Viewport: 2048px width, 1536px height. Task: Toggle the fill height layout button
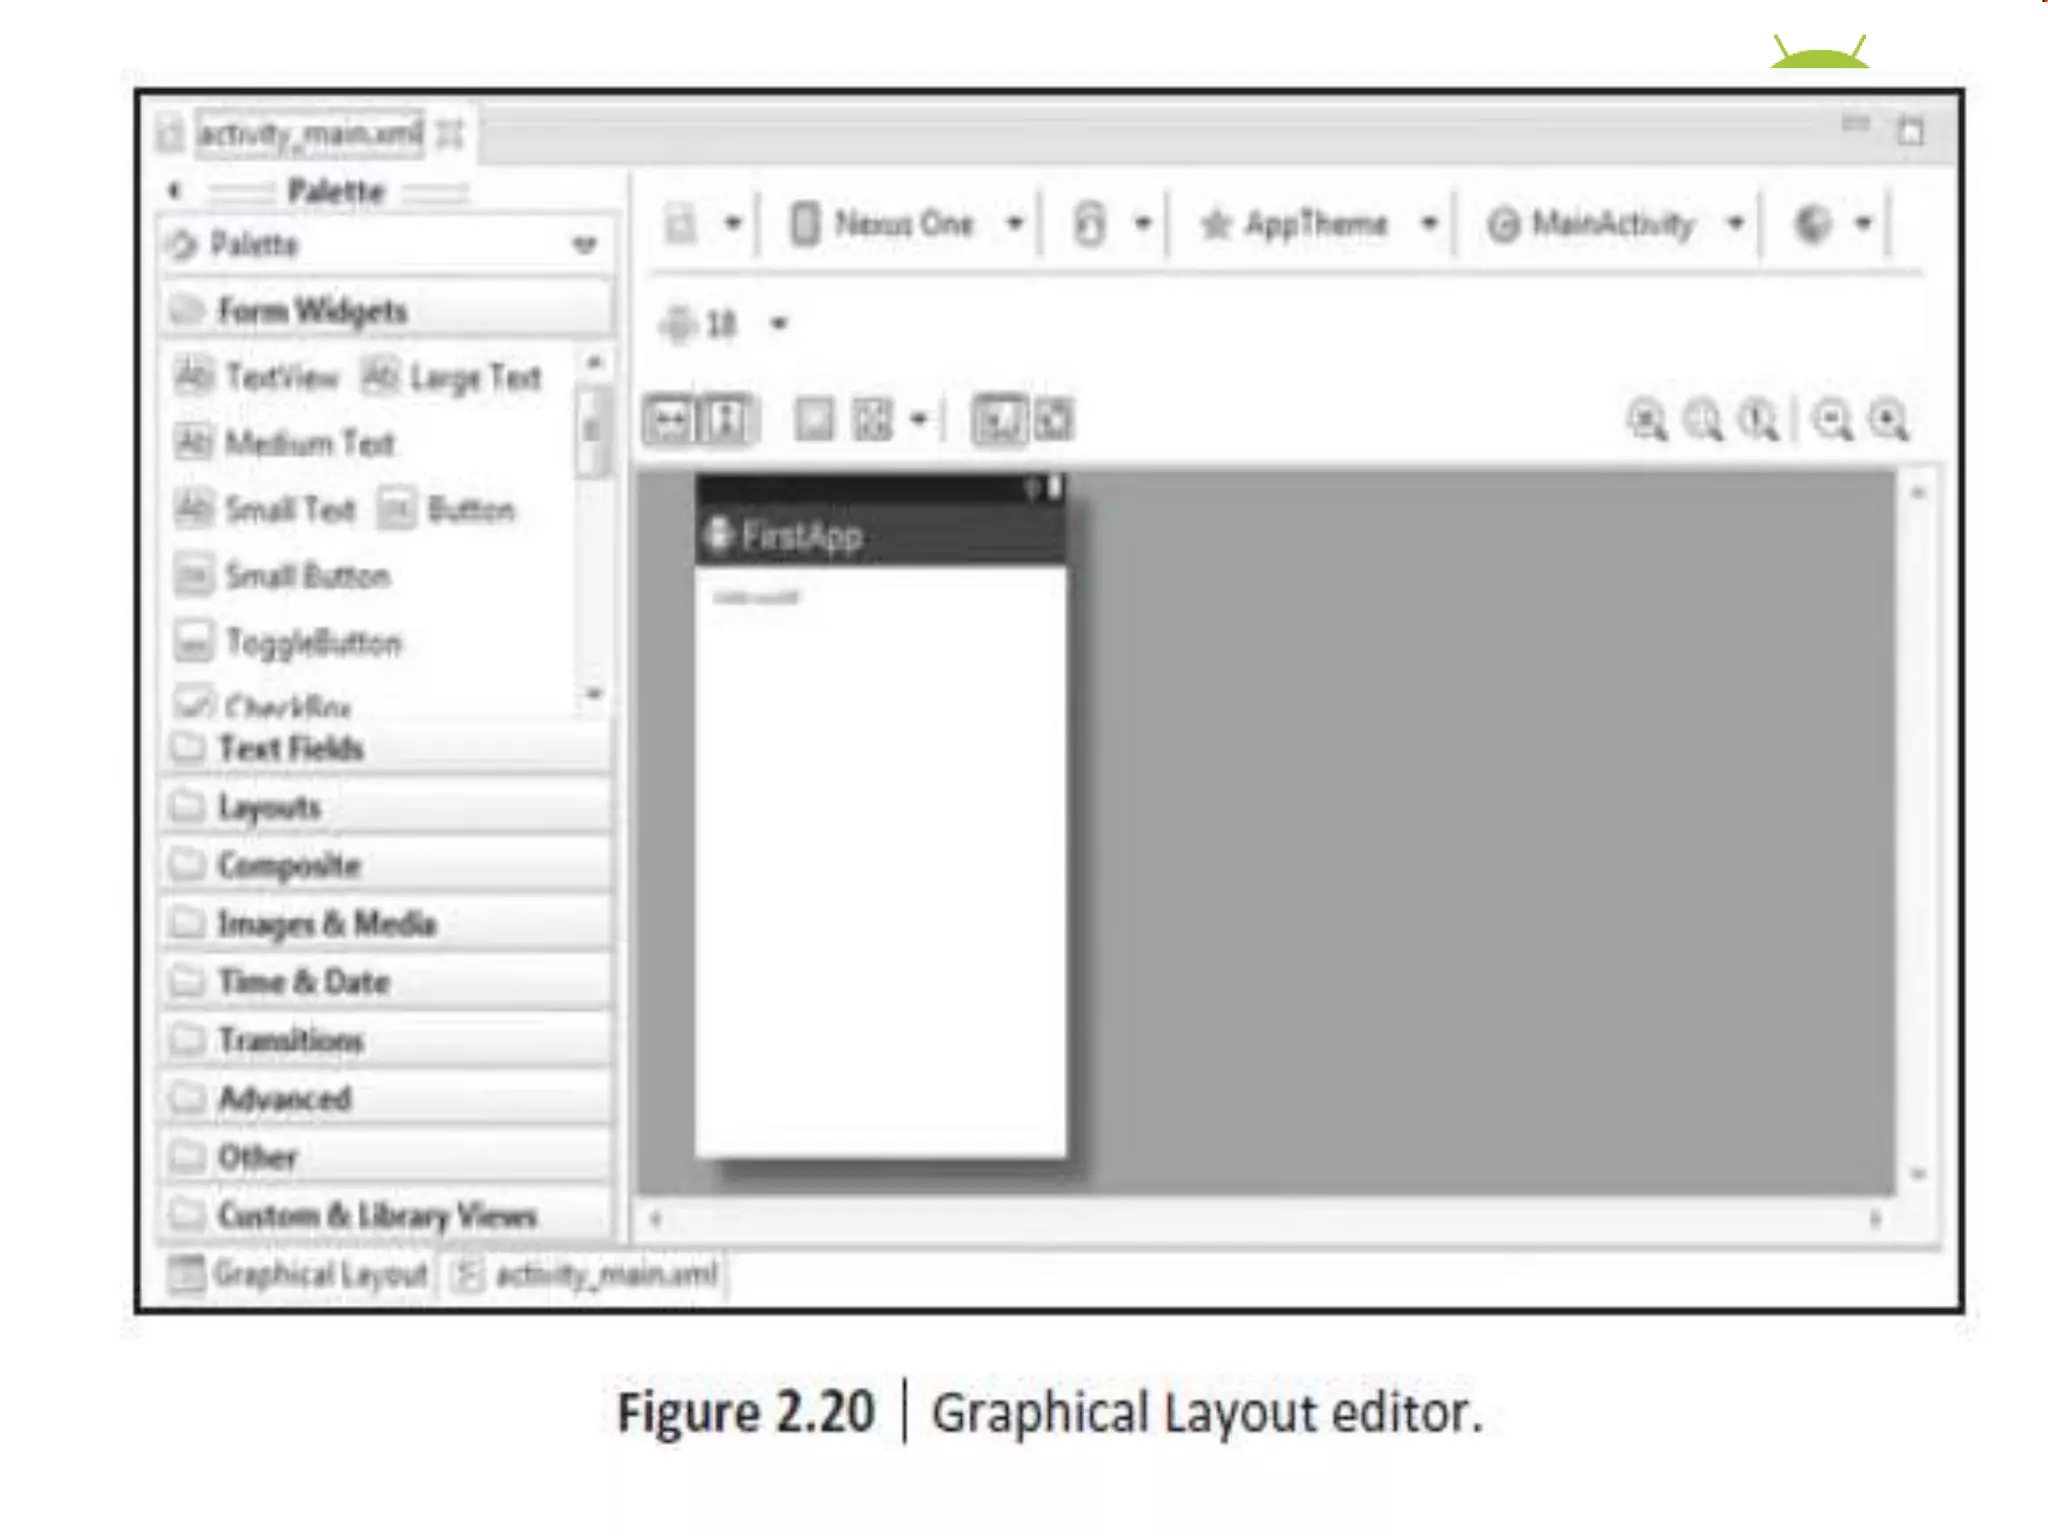pyautogui.click(x=726, y=420)
